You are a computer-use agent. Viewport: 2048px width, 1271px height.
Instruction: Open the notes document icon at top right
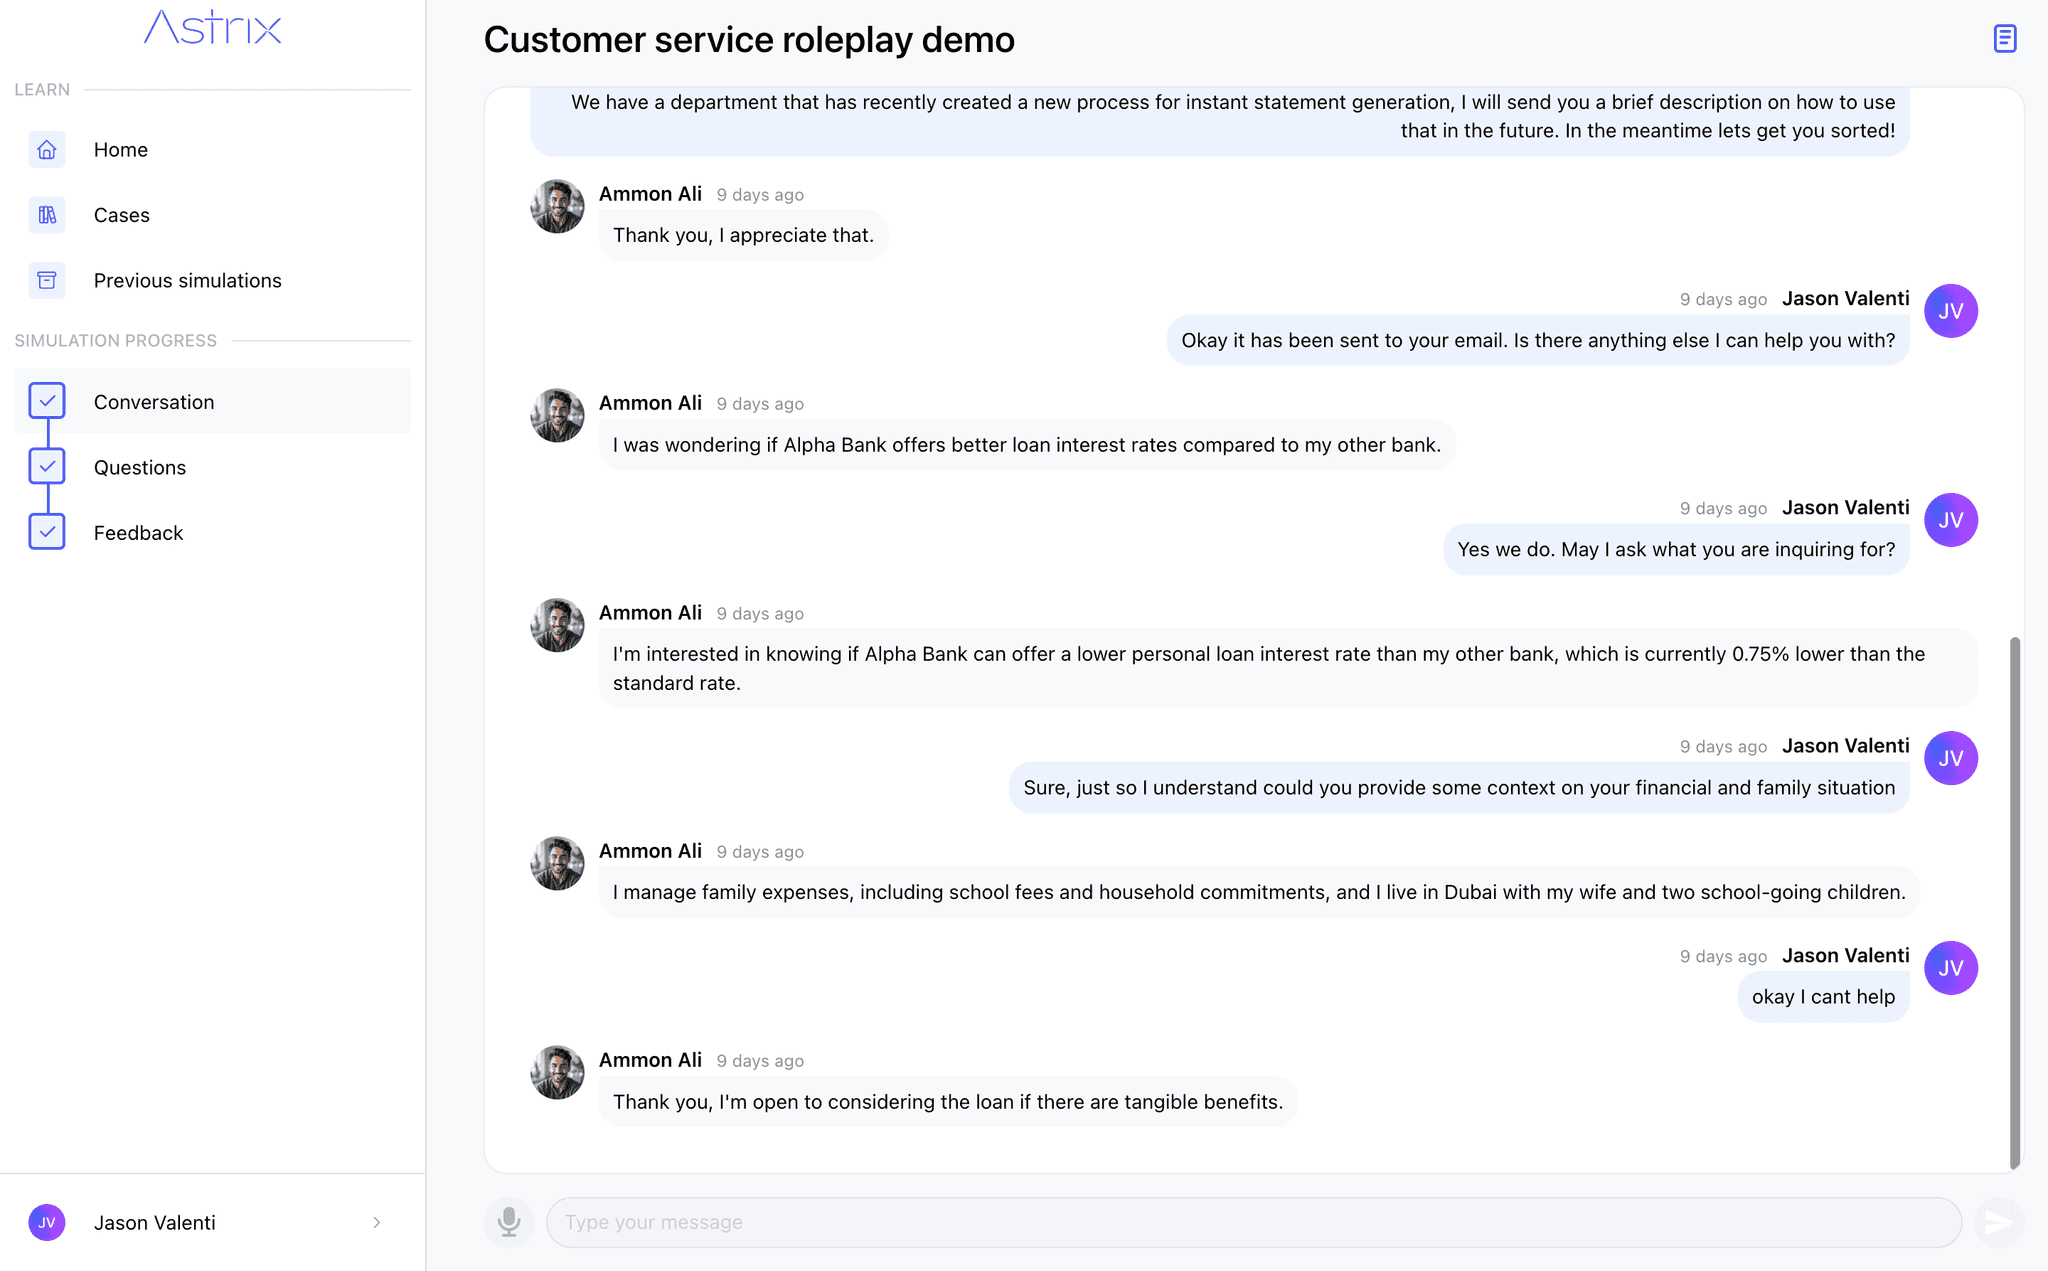coord(2004,39)
